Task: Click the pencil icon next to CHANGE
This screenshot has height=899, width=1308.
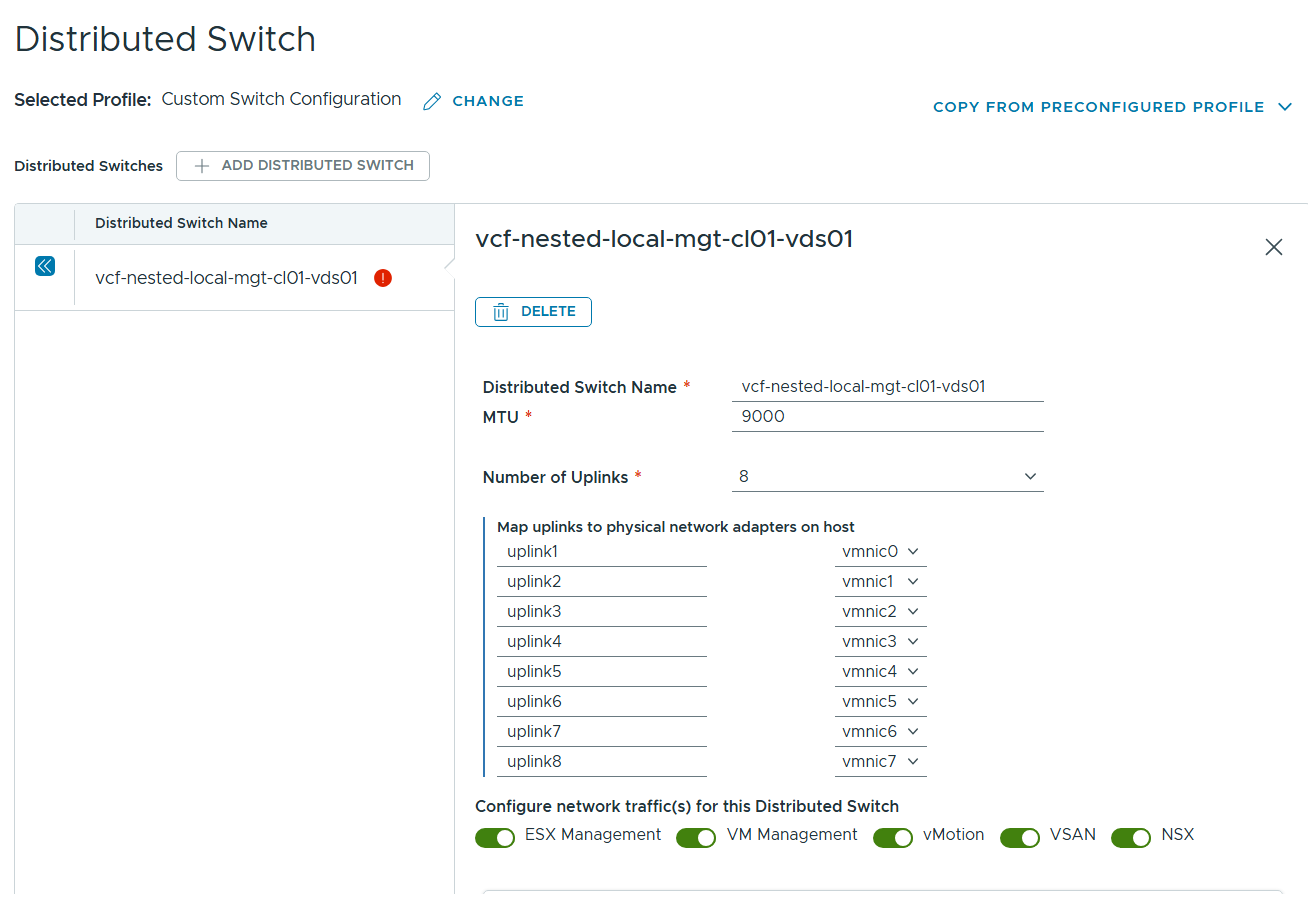Action: point(432,101)
